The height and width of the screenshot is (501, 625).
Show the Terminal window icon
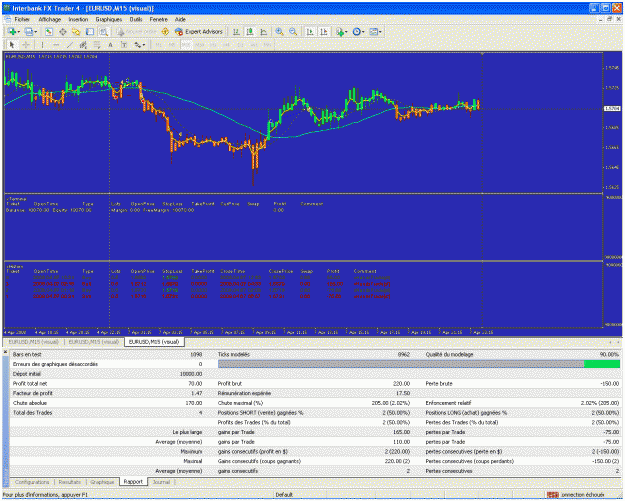pyautogui.click(x=90, y=31)
